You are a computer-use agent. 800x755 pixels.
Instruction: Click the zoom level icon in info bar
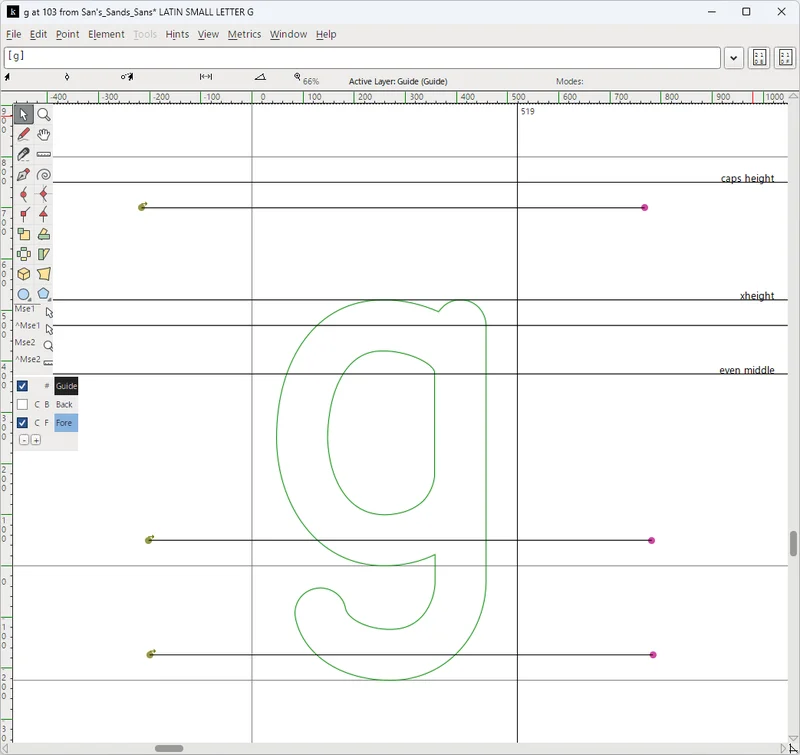[x=297, y=77]
